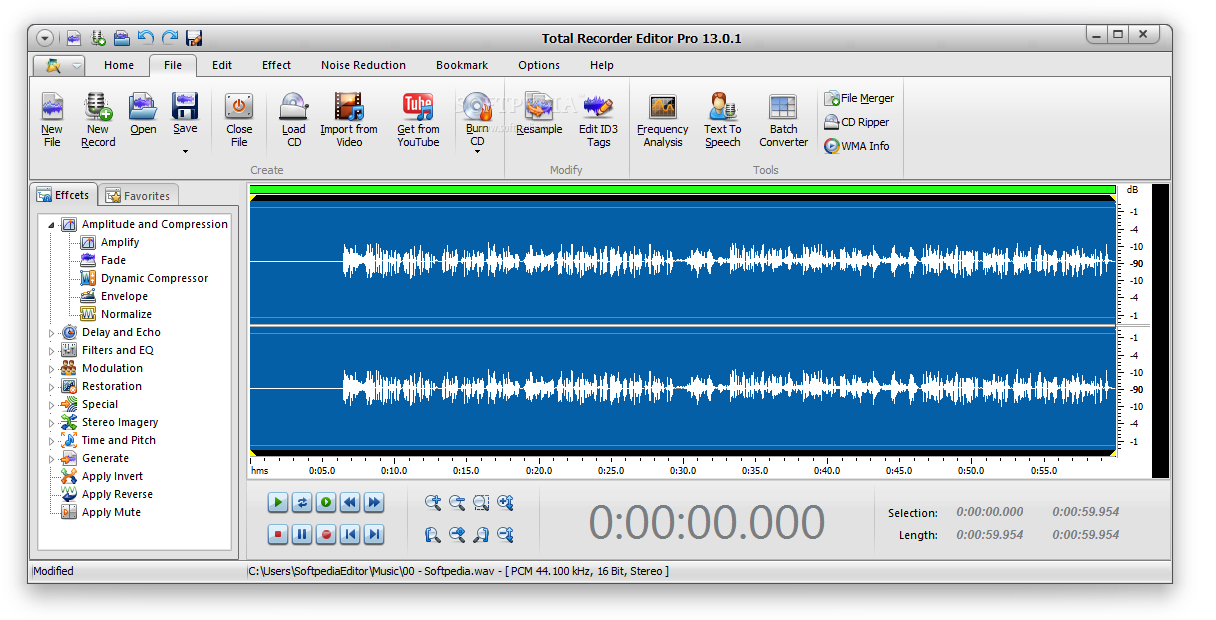Click the Skip to End button
Image resolution: width=1216 pixels, height=620 pixels.
click(374, 535)
